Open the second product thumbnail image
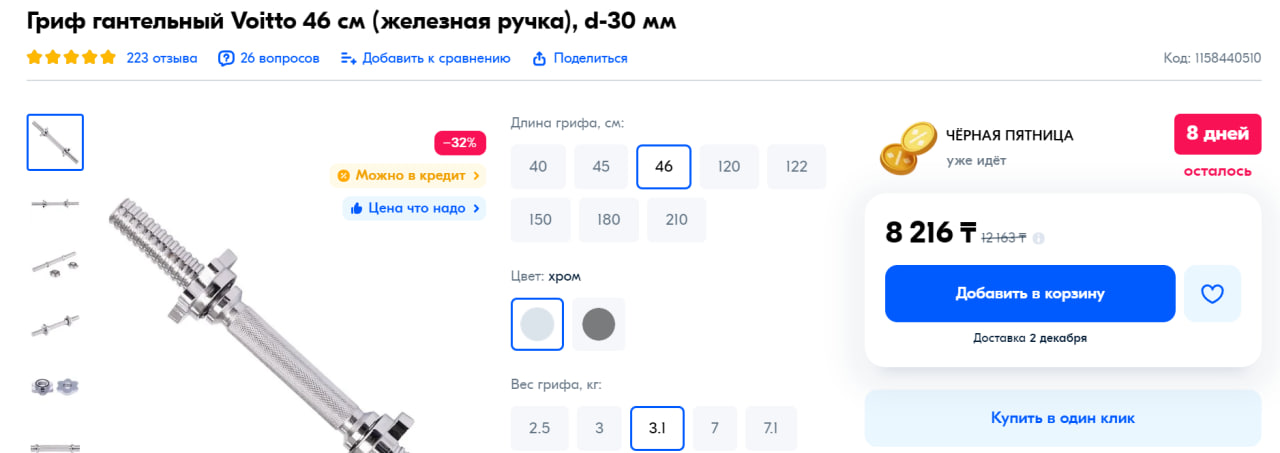This screenshot has height=453, width=1280. pyautogui.click(x=55, y=204)
